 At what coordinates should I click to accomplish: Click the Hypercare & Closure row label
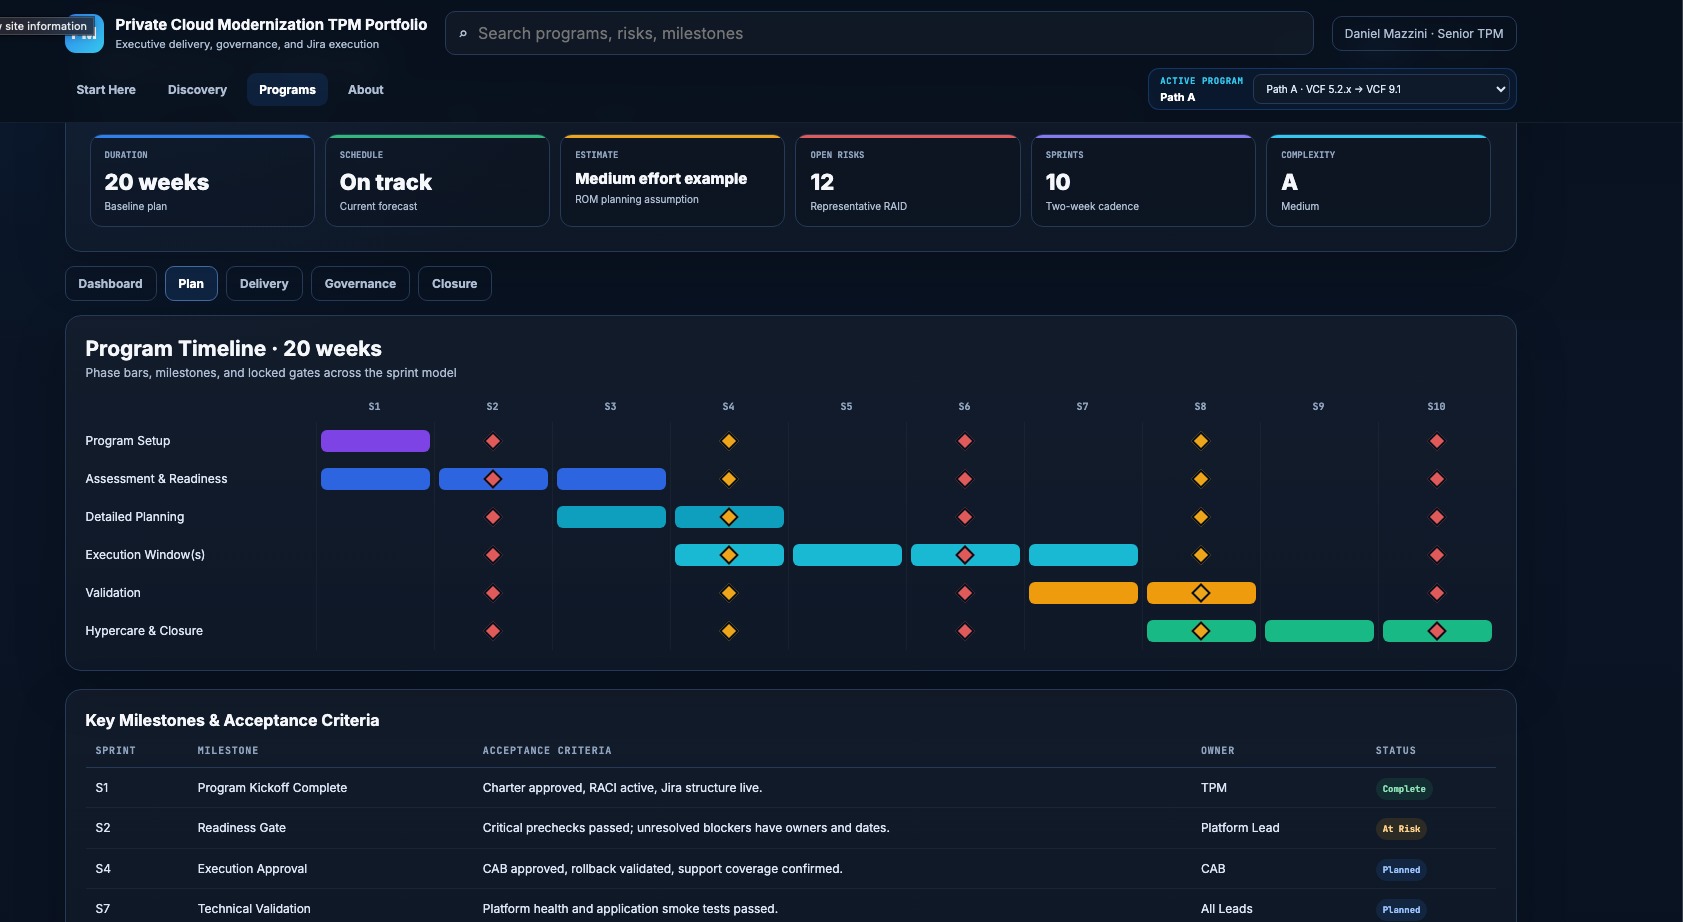144,631
